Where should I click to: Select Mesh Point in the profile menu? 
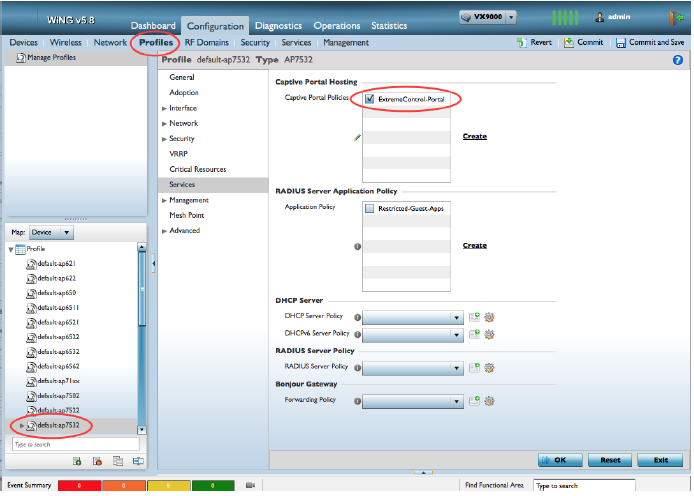[187, 215]
